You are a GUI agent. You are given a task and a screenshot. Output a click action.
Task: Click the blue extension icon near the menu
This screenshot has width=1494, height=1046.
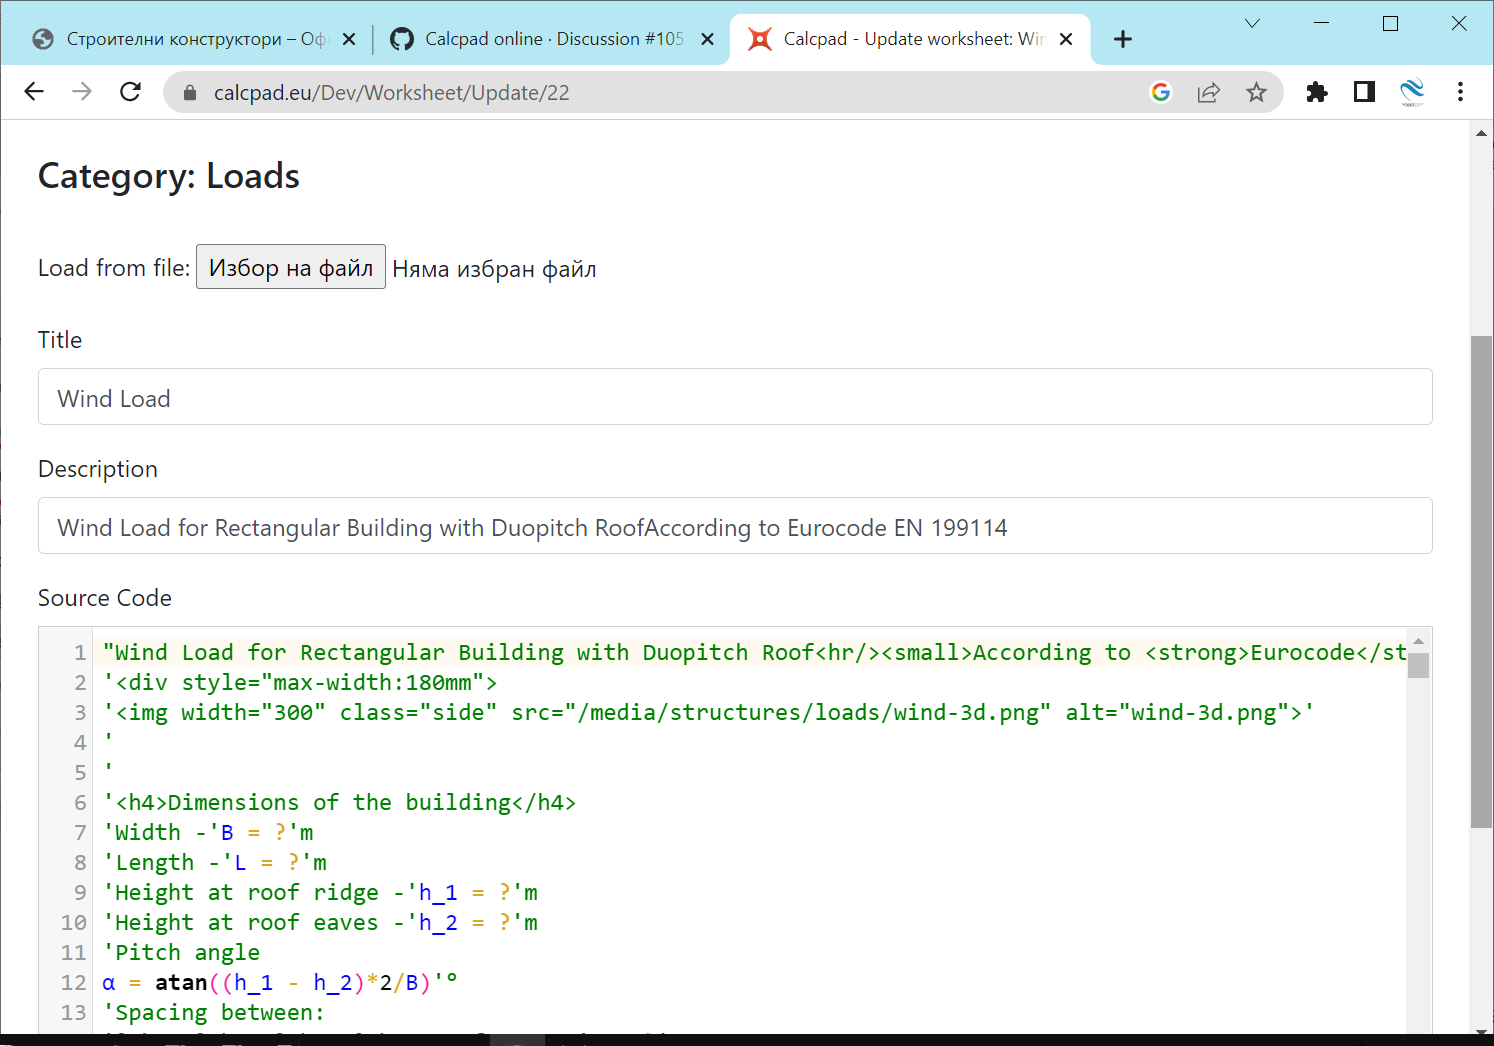(x=1413, y=92)
